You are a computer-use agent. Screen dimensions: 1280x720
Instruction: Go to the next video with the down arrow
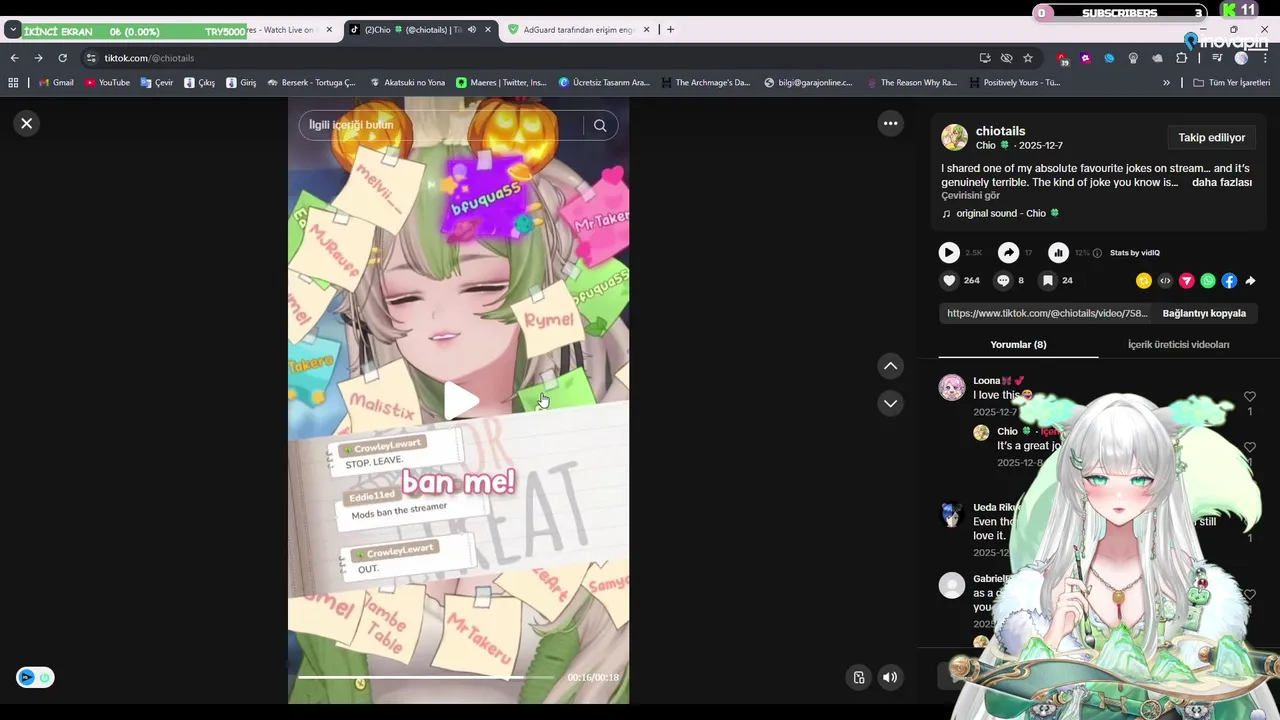891,403
